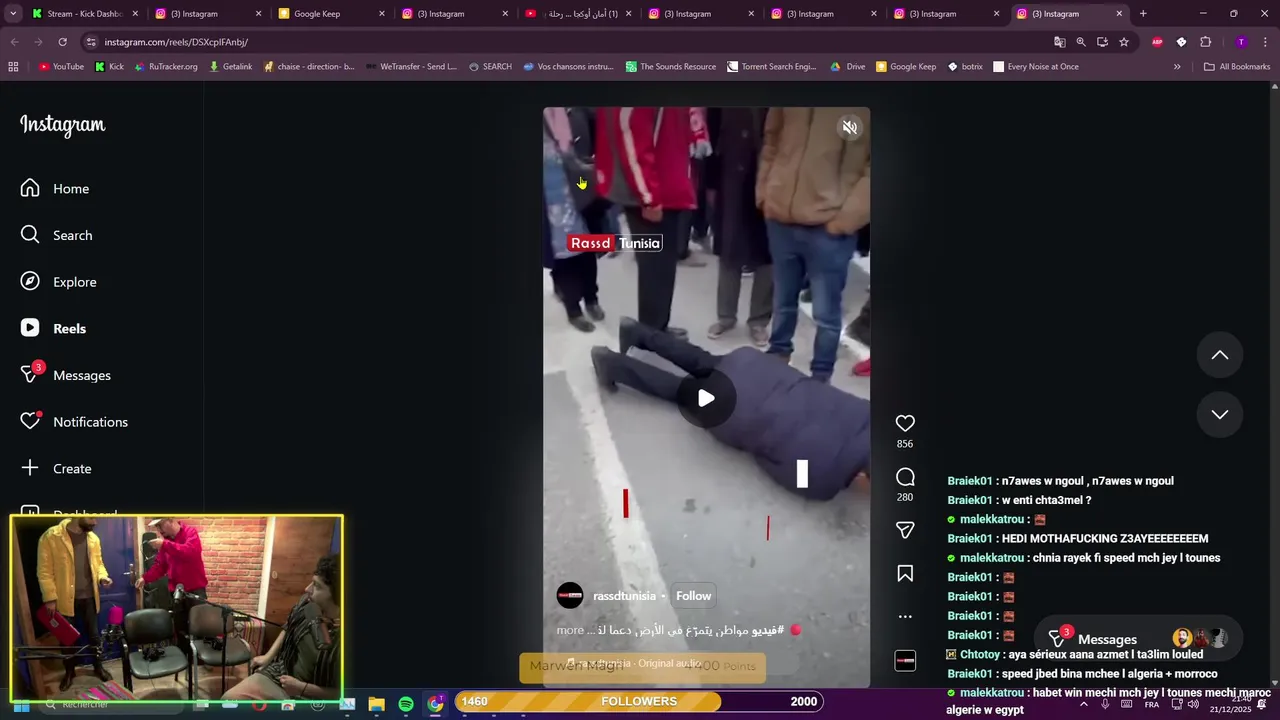Viewport: 1280px width, 720px height.
Task: Open the YouTube bookmark
Action: pyautogui.click(x=61, y=67)
